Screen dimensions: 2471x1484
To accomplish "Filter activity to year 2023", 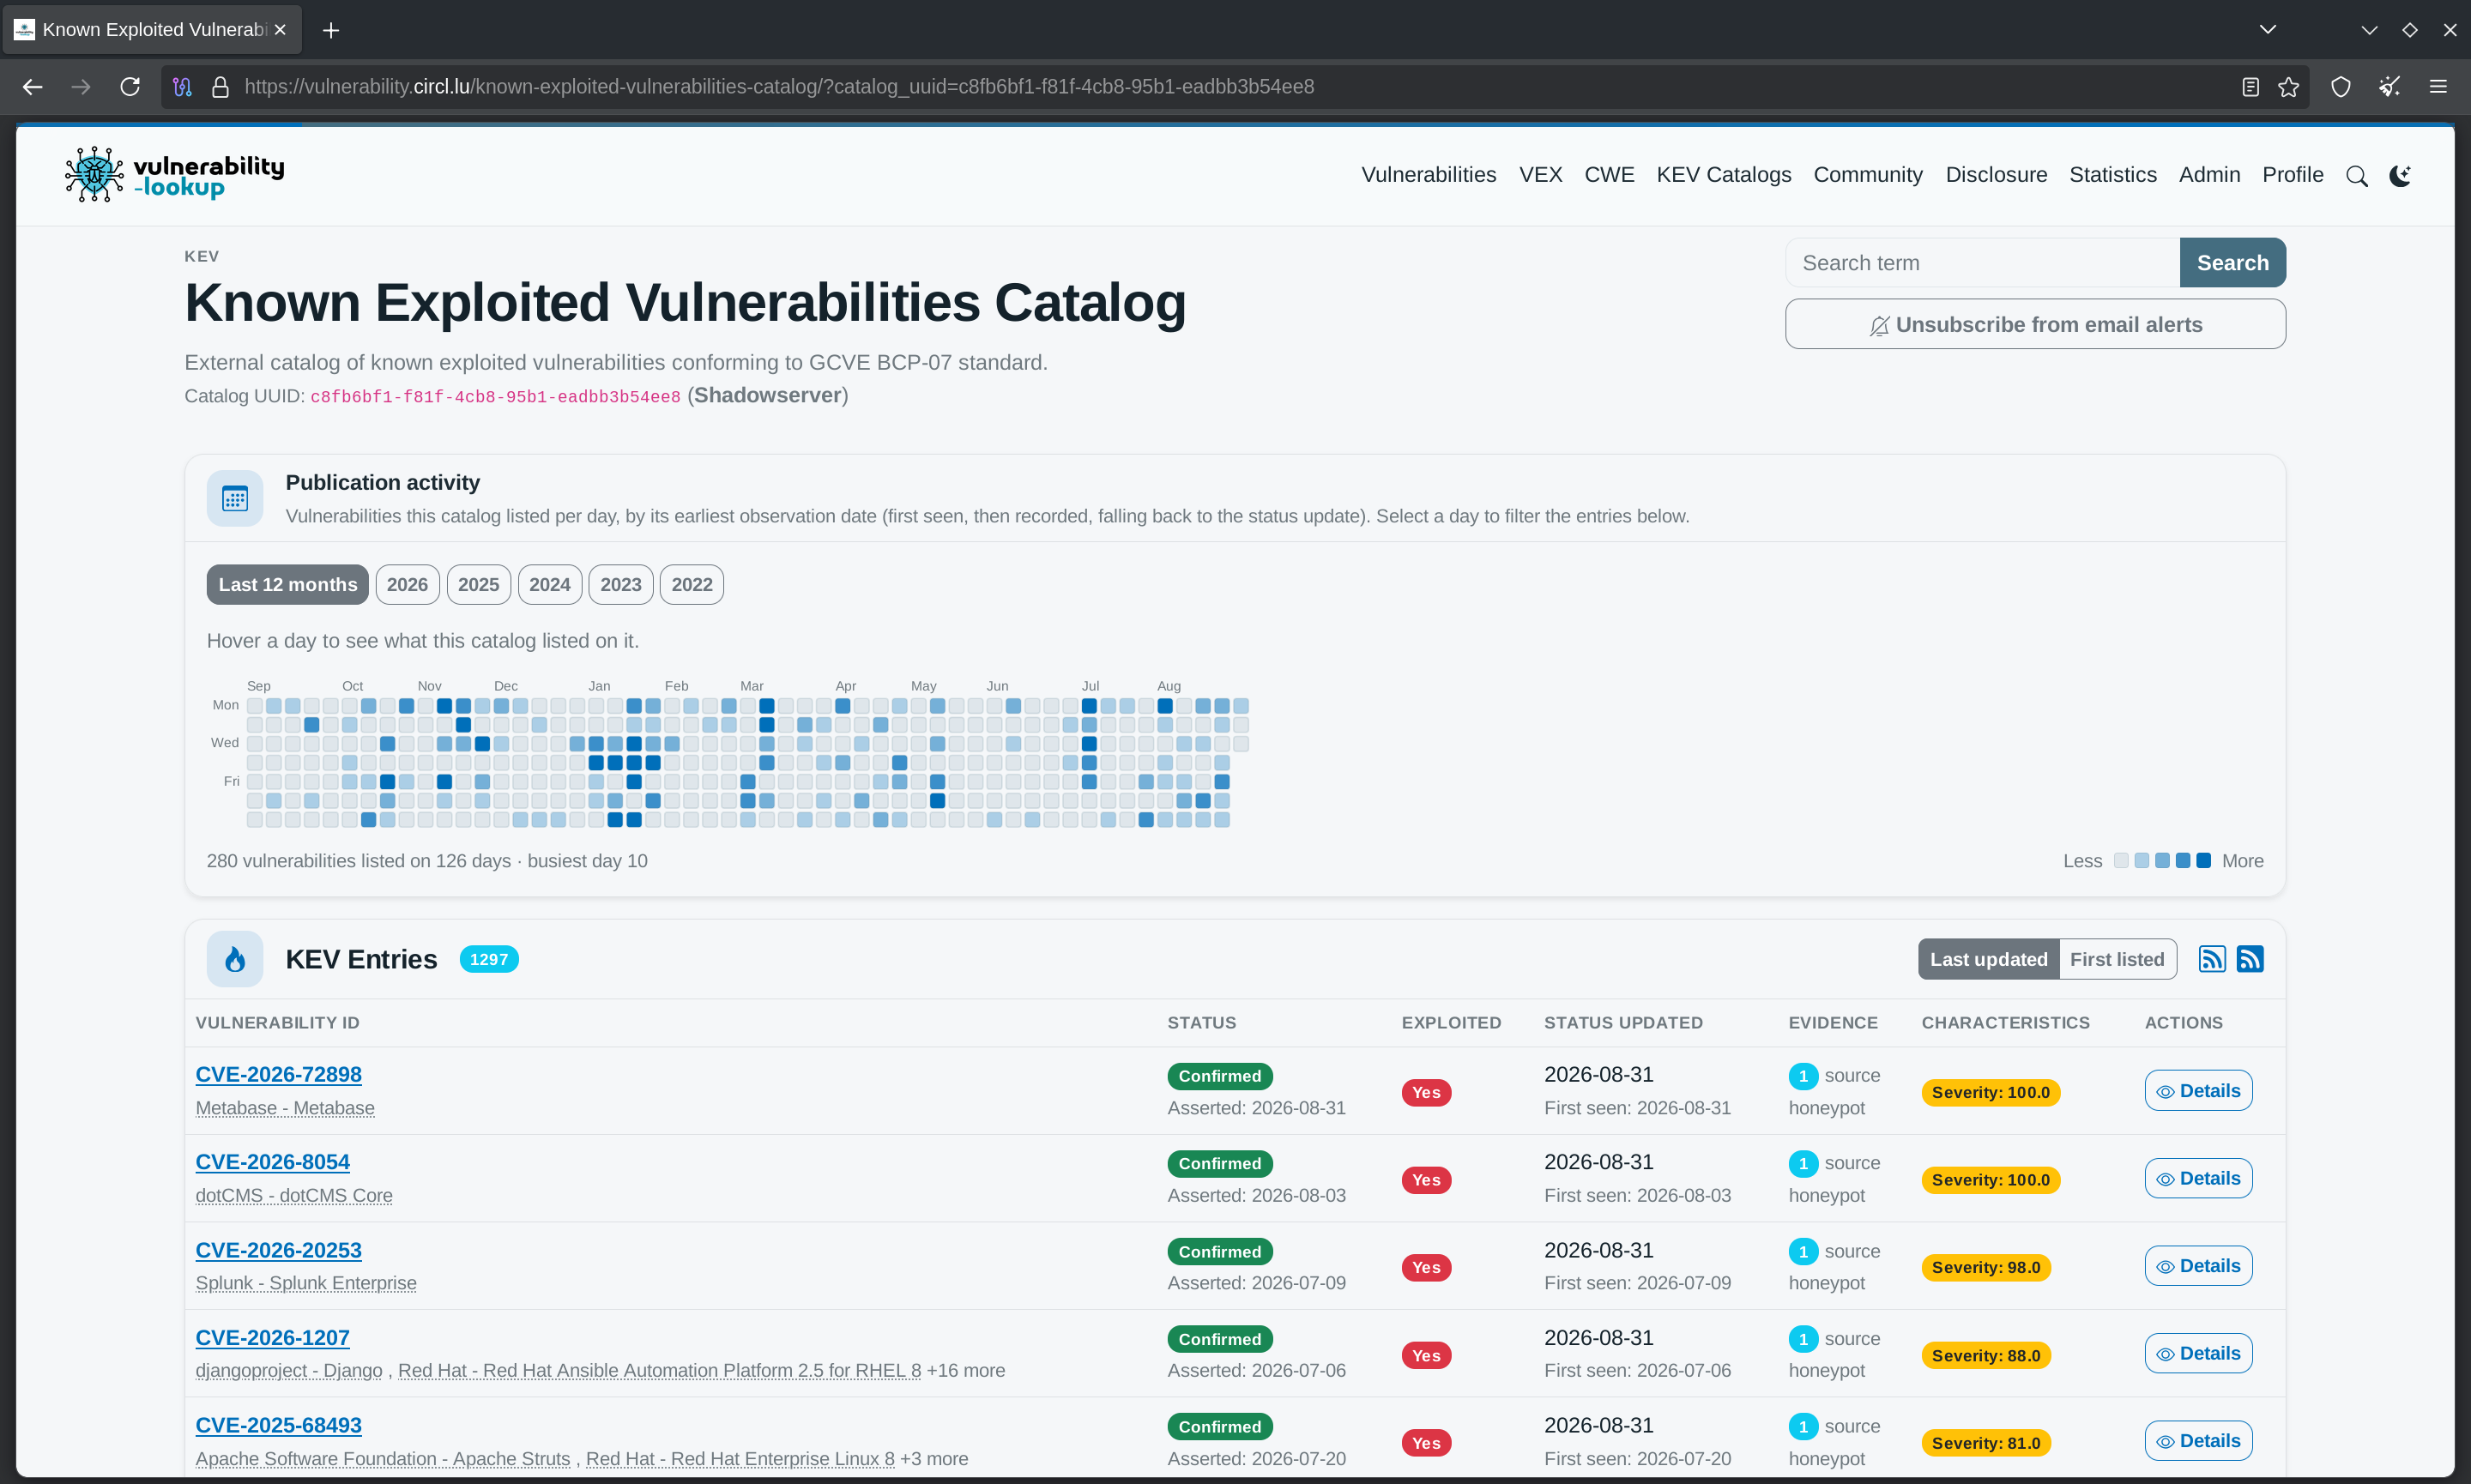I will [x=621, y=584].
